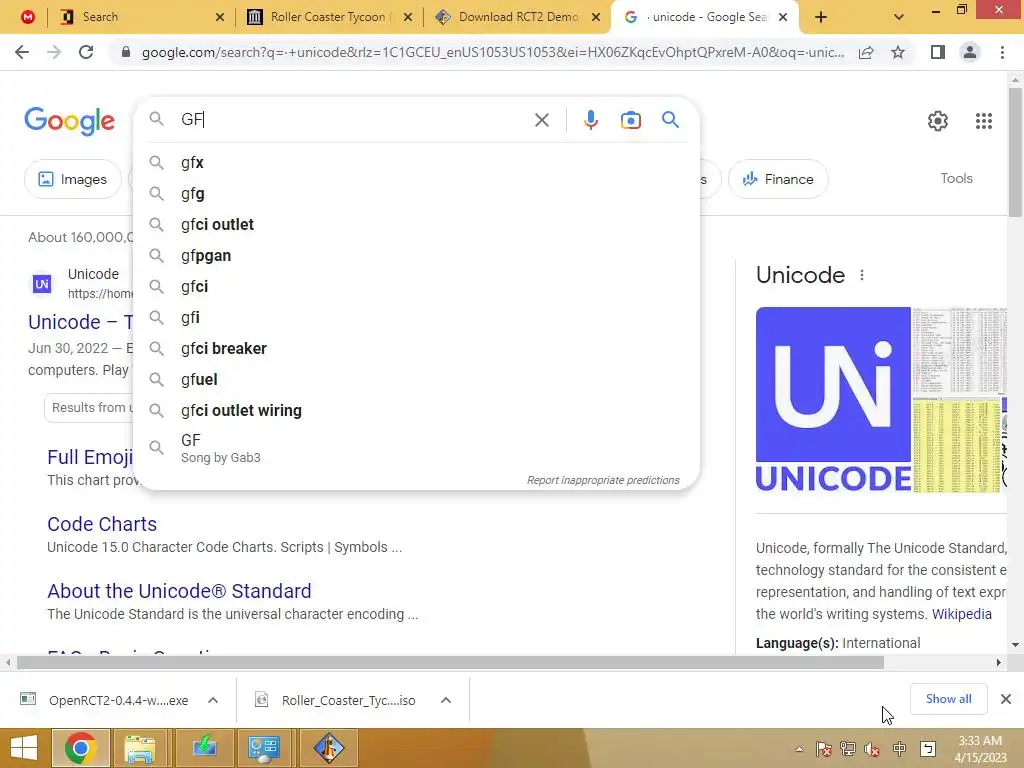Bookmark this page with star icon
Image resolution: width=1024 pixels, height=768 pixels.
(x=898, y=52)
